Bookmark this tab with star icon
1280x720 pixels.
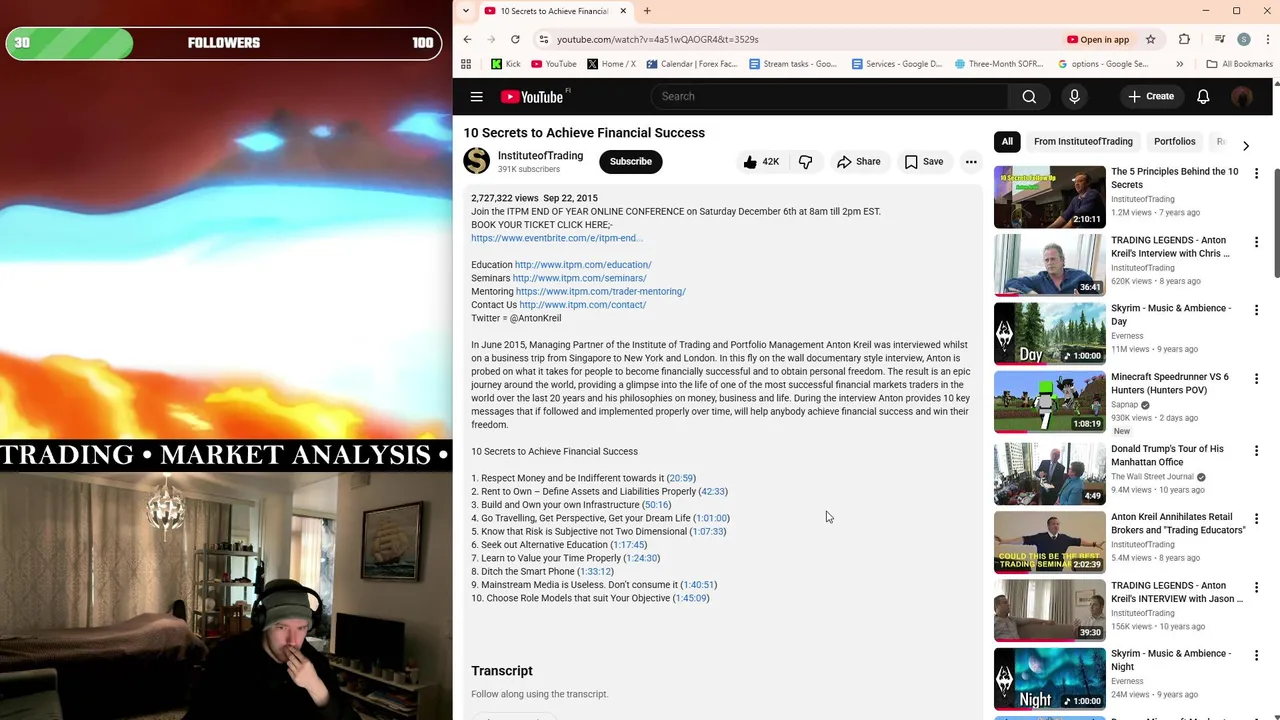click(x=1150, y=39)
